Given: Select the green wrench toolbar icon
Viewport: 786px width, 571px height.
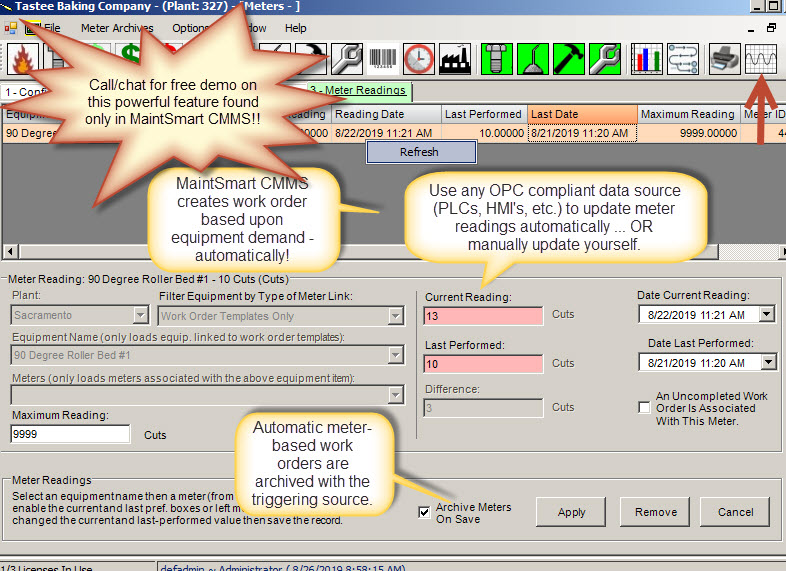Looking at the screenshot, I should tap(605, 59).
